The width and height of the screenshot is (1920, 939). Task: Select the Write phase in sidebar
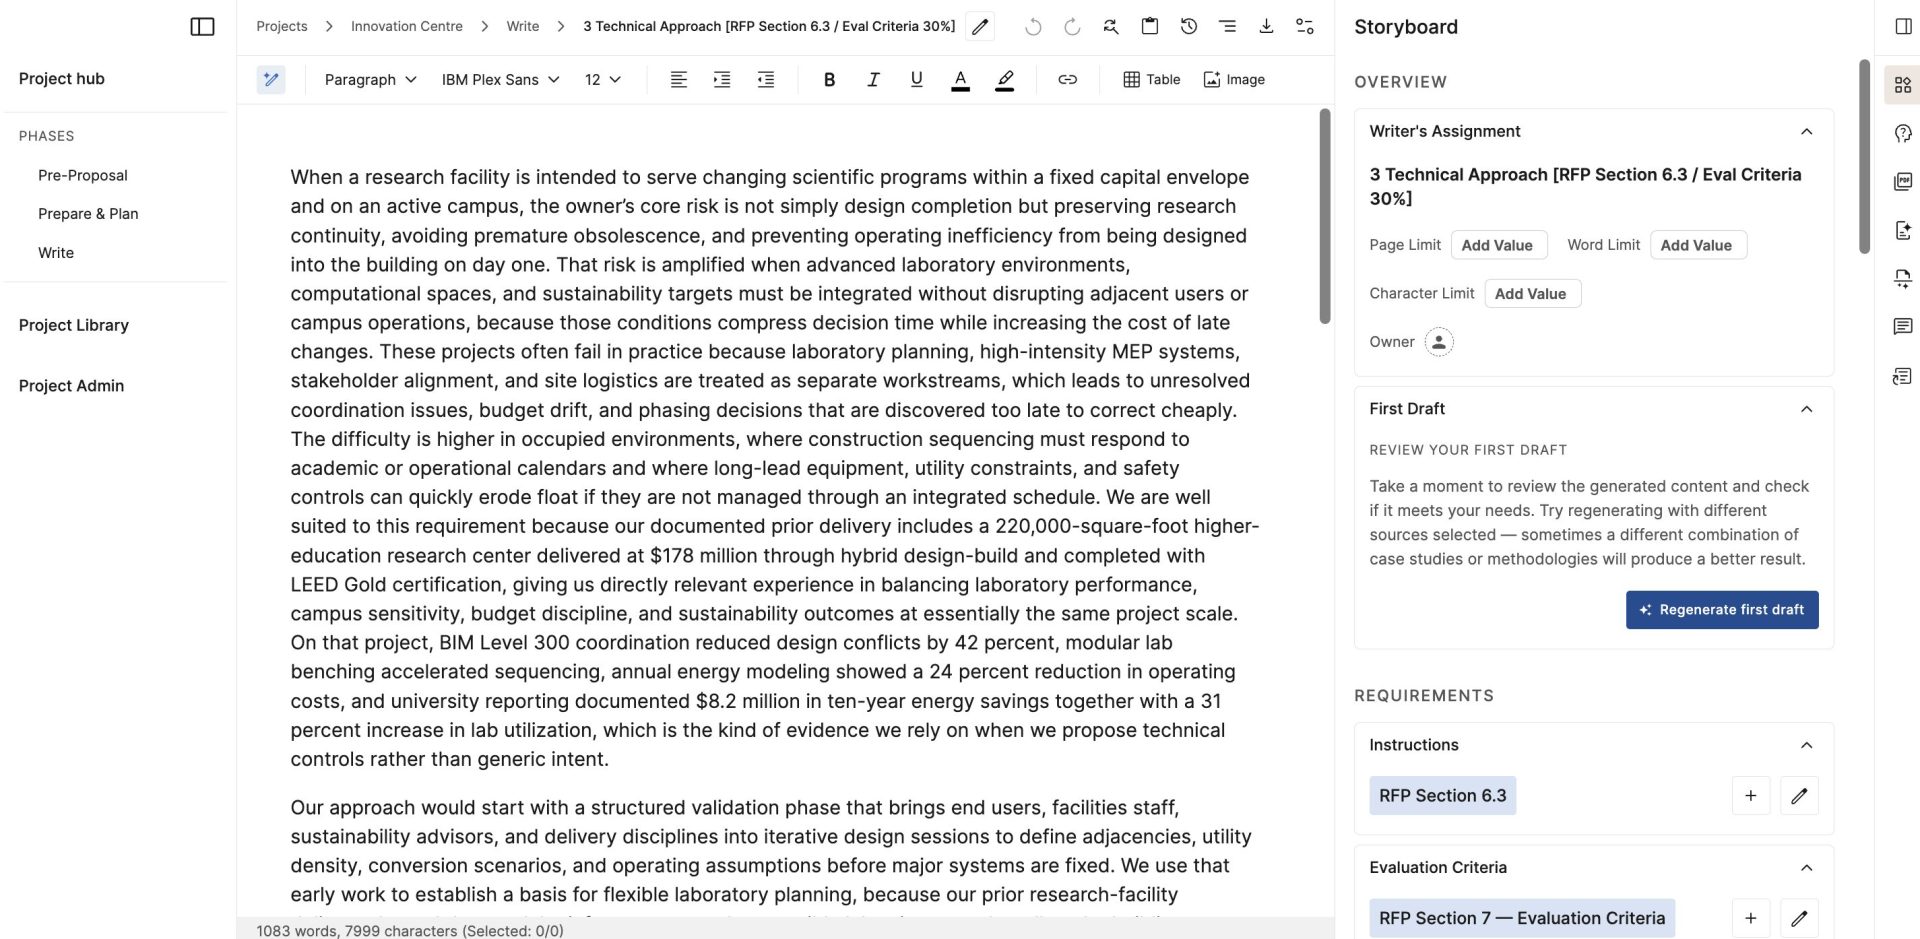click(x=56, y=253)
